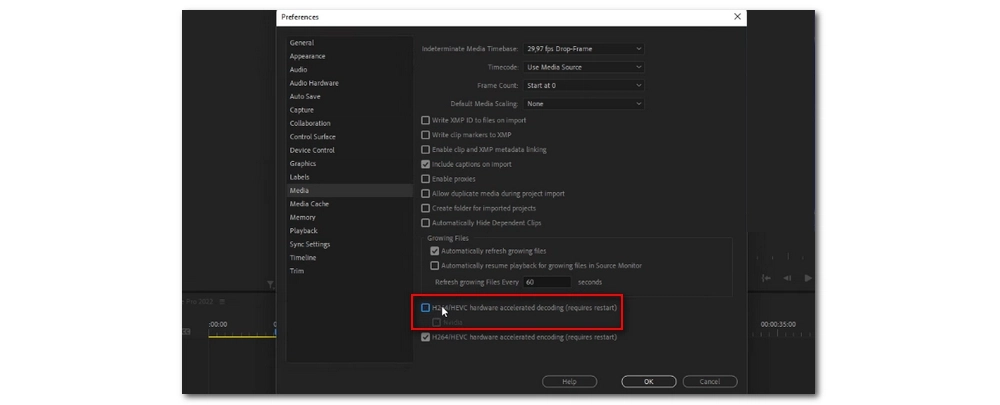
Task: Uncheck Automatically refresh growing files
Action: pos(434,251)
